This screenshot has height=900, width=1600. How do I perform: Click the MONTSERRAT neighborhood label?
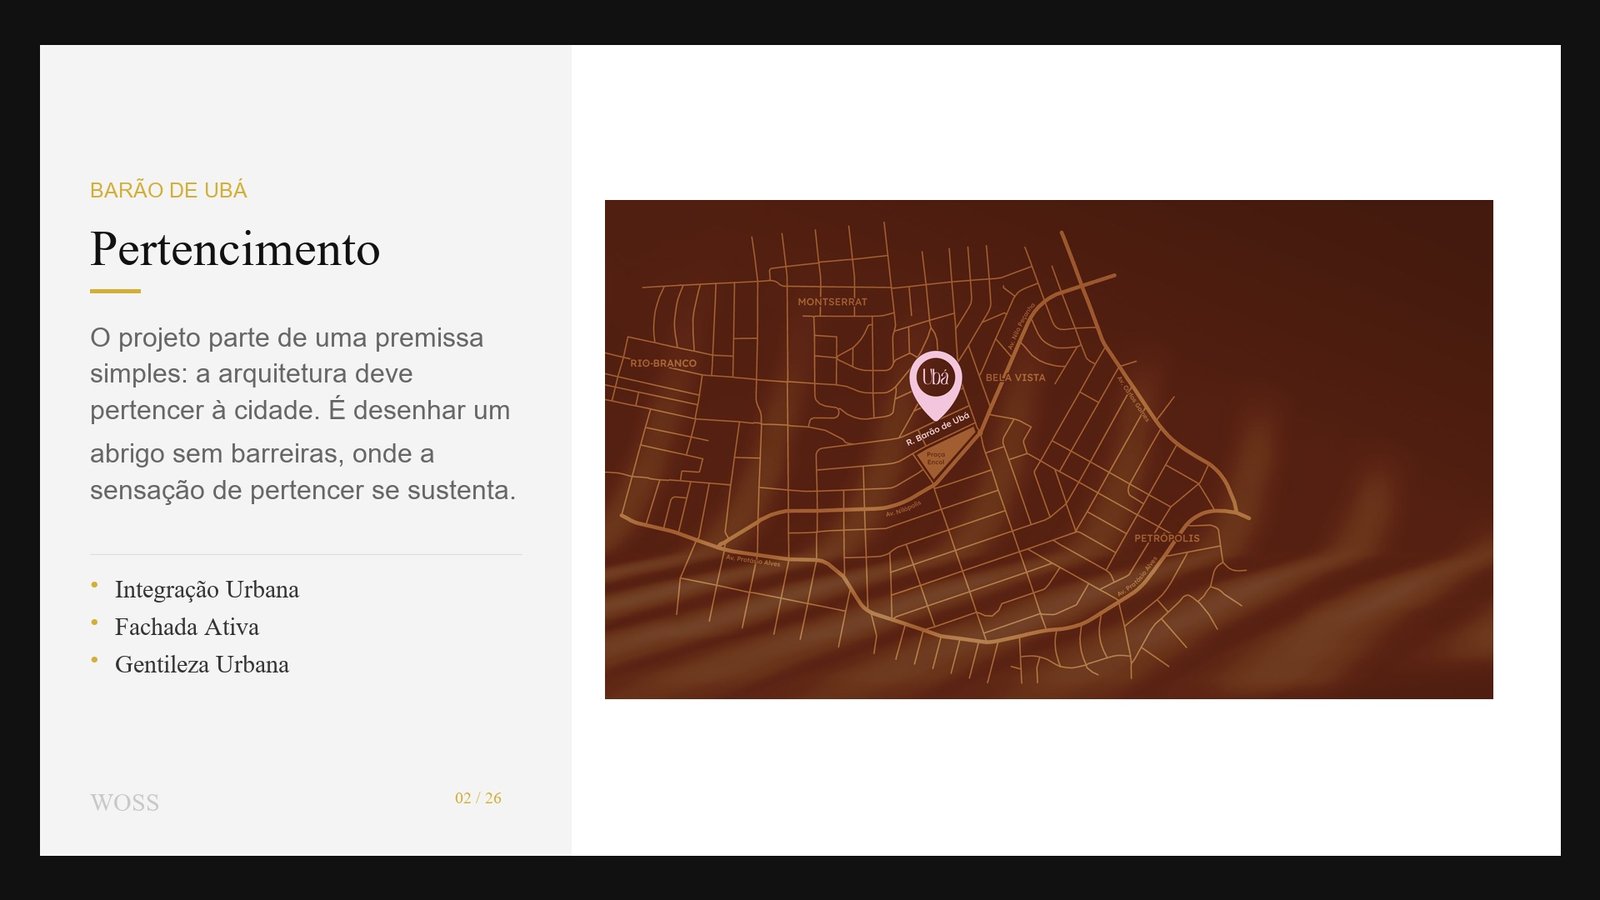point(832,302)
